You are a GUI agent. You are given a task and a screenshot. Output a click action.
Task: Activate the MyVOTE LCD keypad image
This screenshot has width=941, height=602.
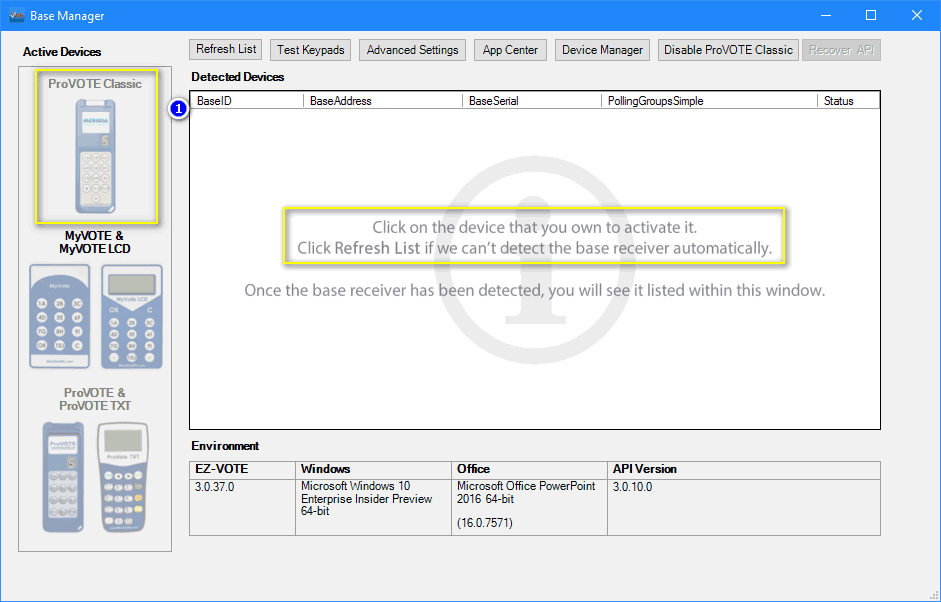132,316
